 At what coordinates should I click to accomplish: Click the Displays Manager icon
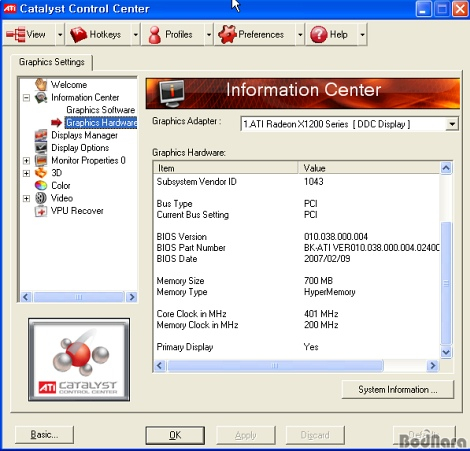[41, 135]
